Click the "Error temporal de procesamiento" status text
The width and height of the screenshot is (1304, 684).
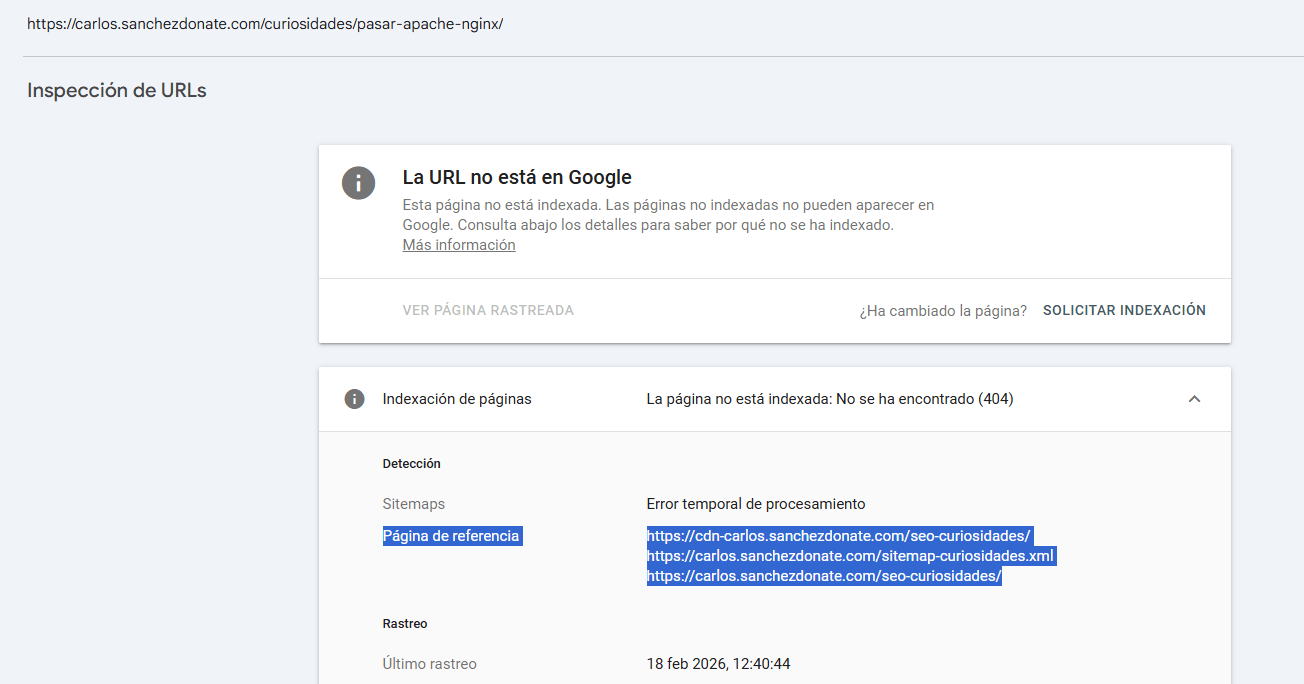754,503
